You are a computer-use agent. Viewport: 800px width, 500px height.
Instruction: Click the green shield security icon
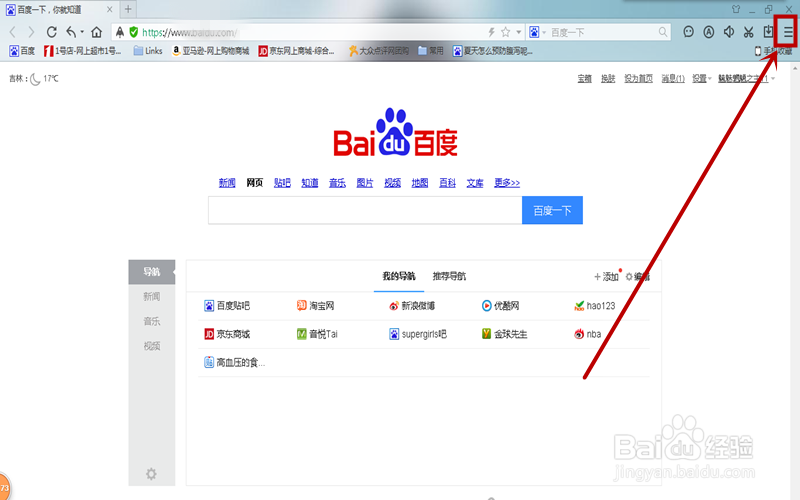click(x=134, y=32)
